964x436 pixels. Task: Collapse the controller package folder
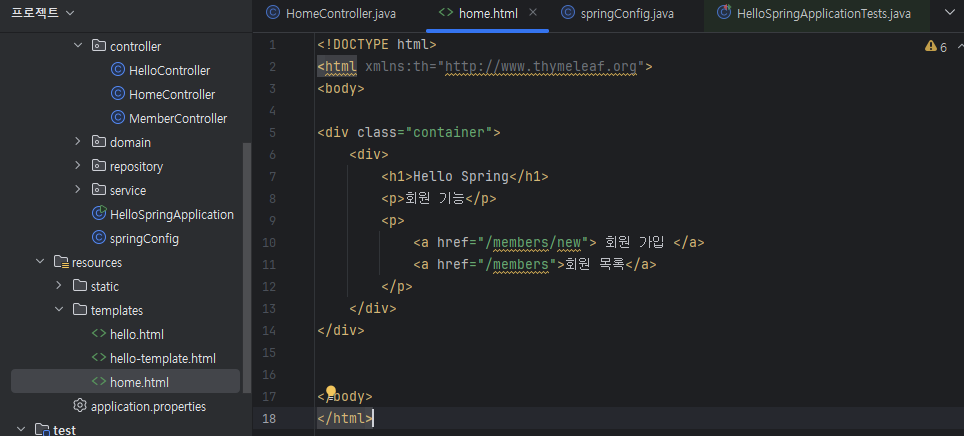coord(77,46)
